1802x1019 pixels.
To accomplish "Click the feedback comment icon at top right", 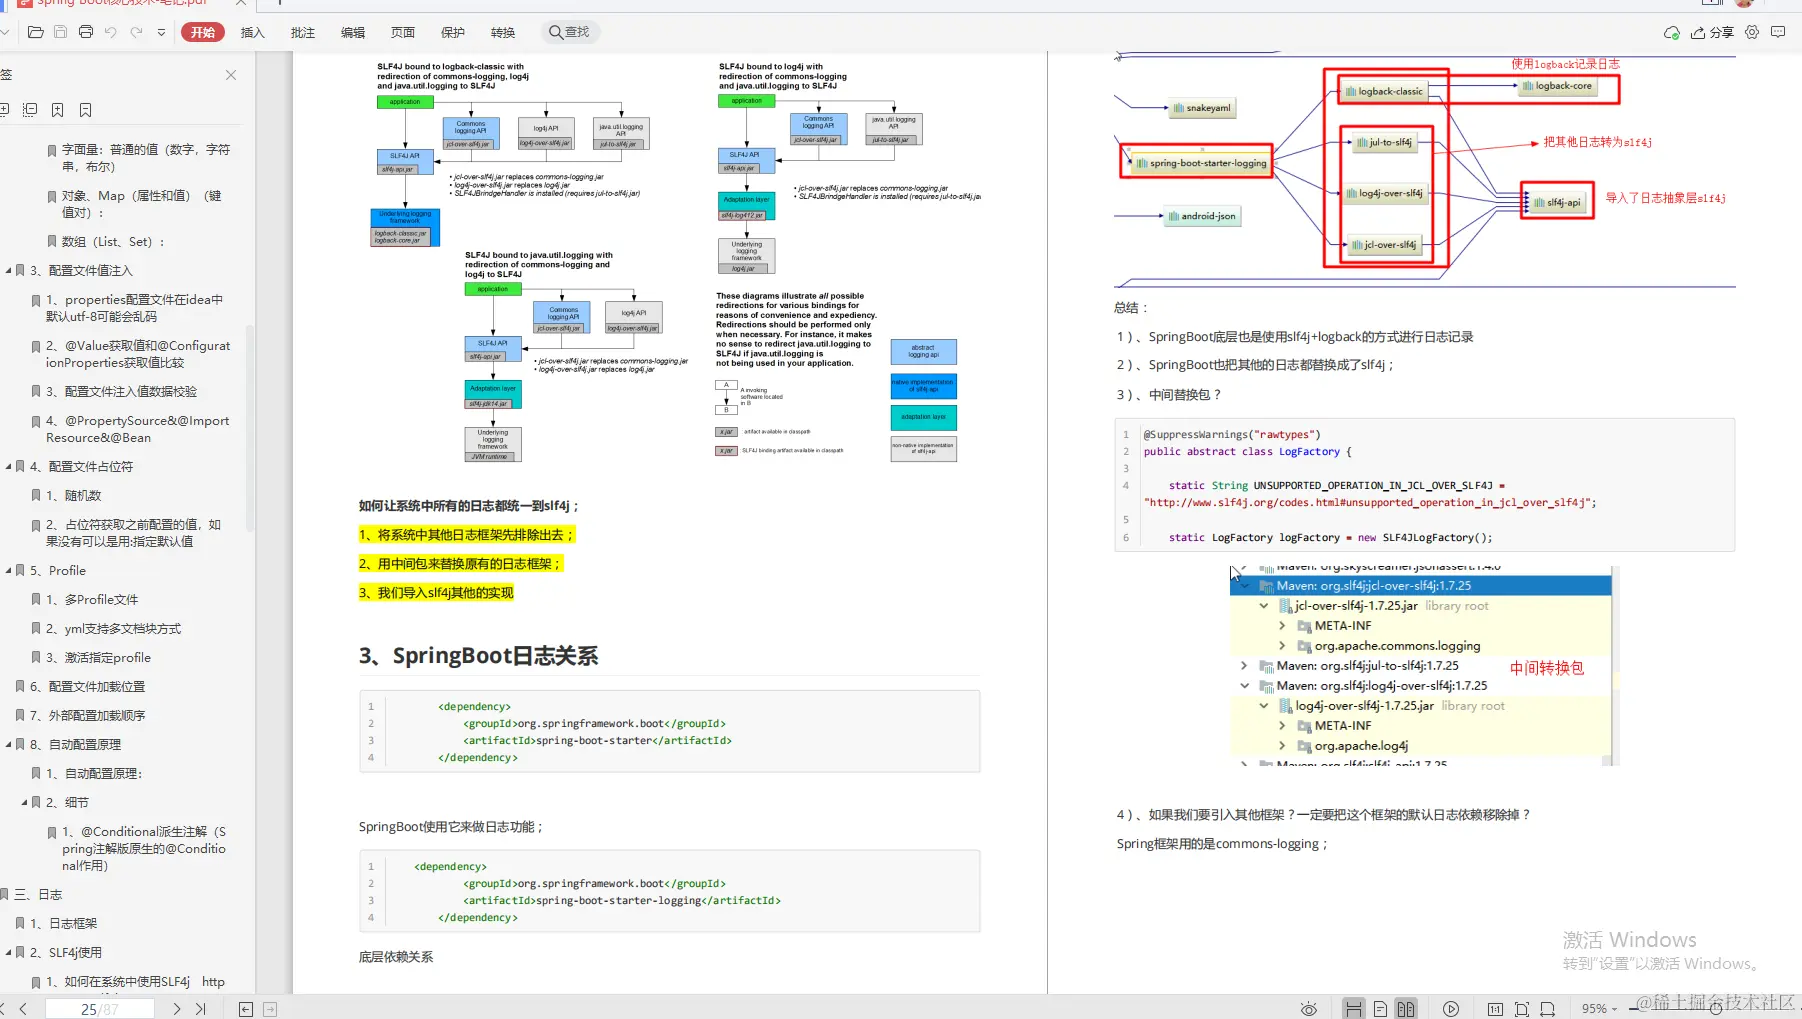I will pos(1778,32).
